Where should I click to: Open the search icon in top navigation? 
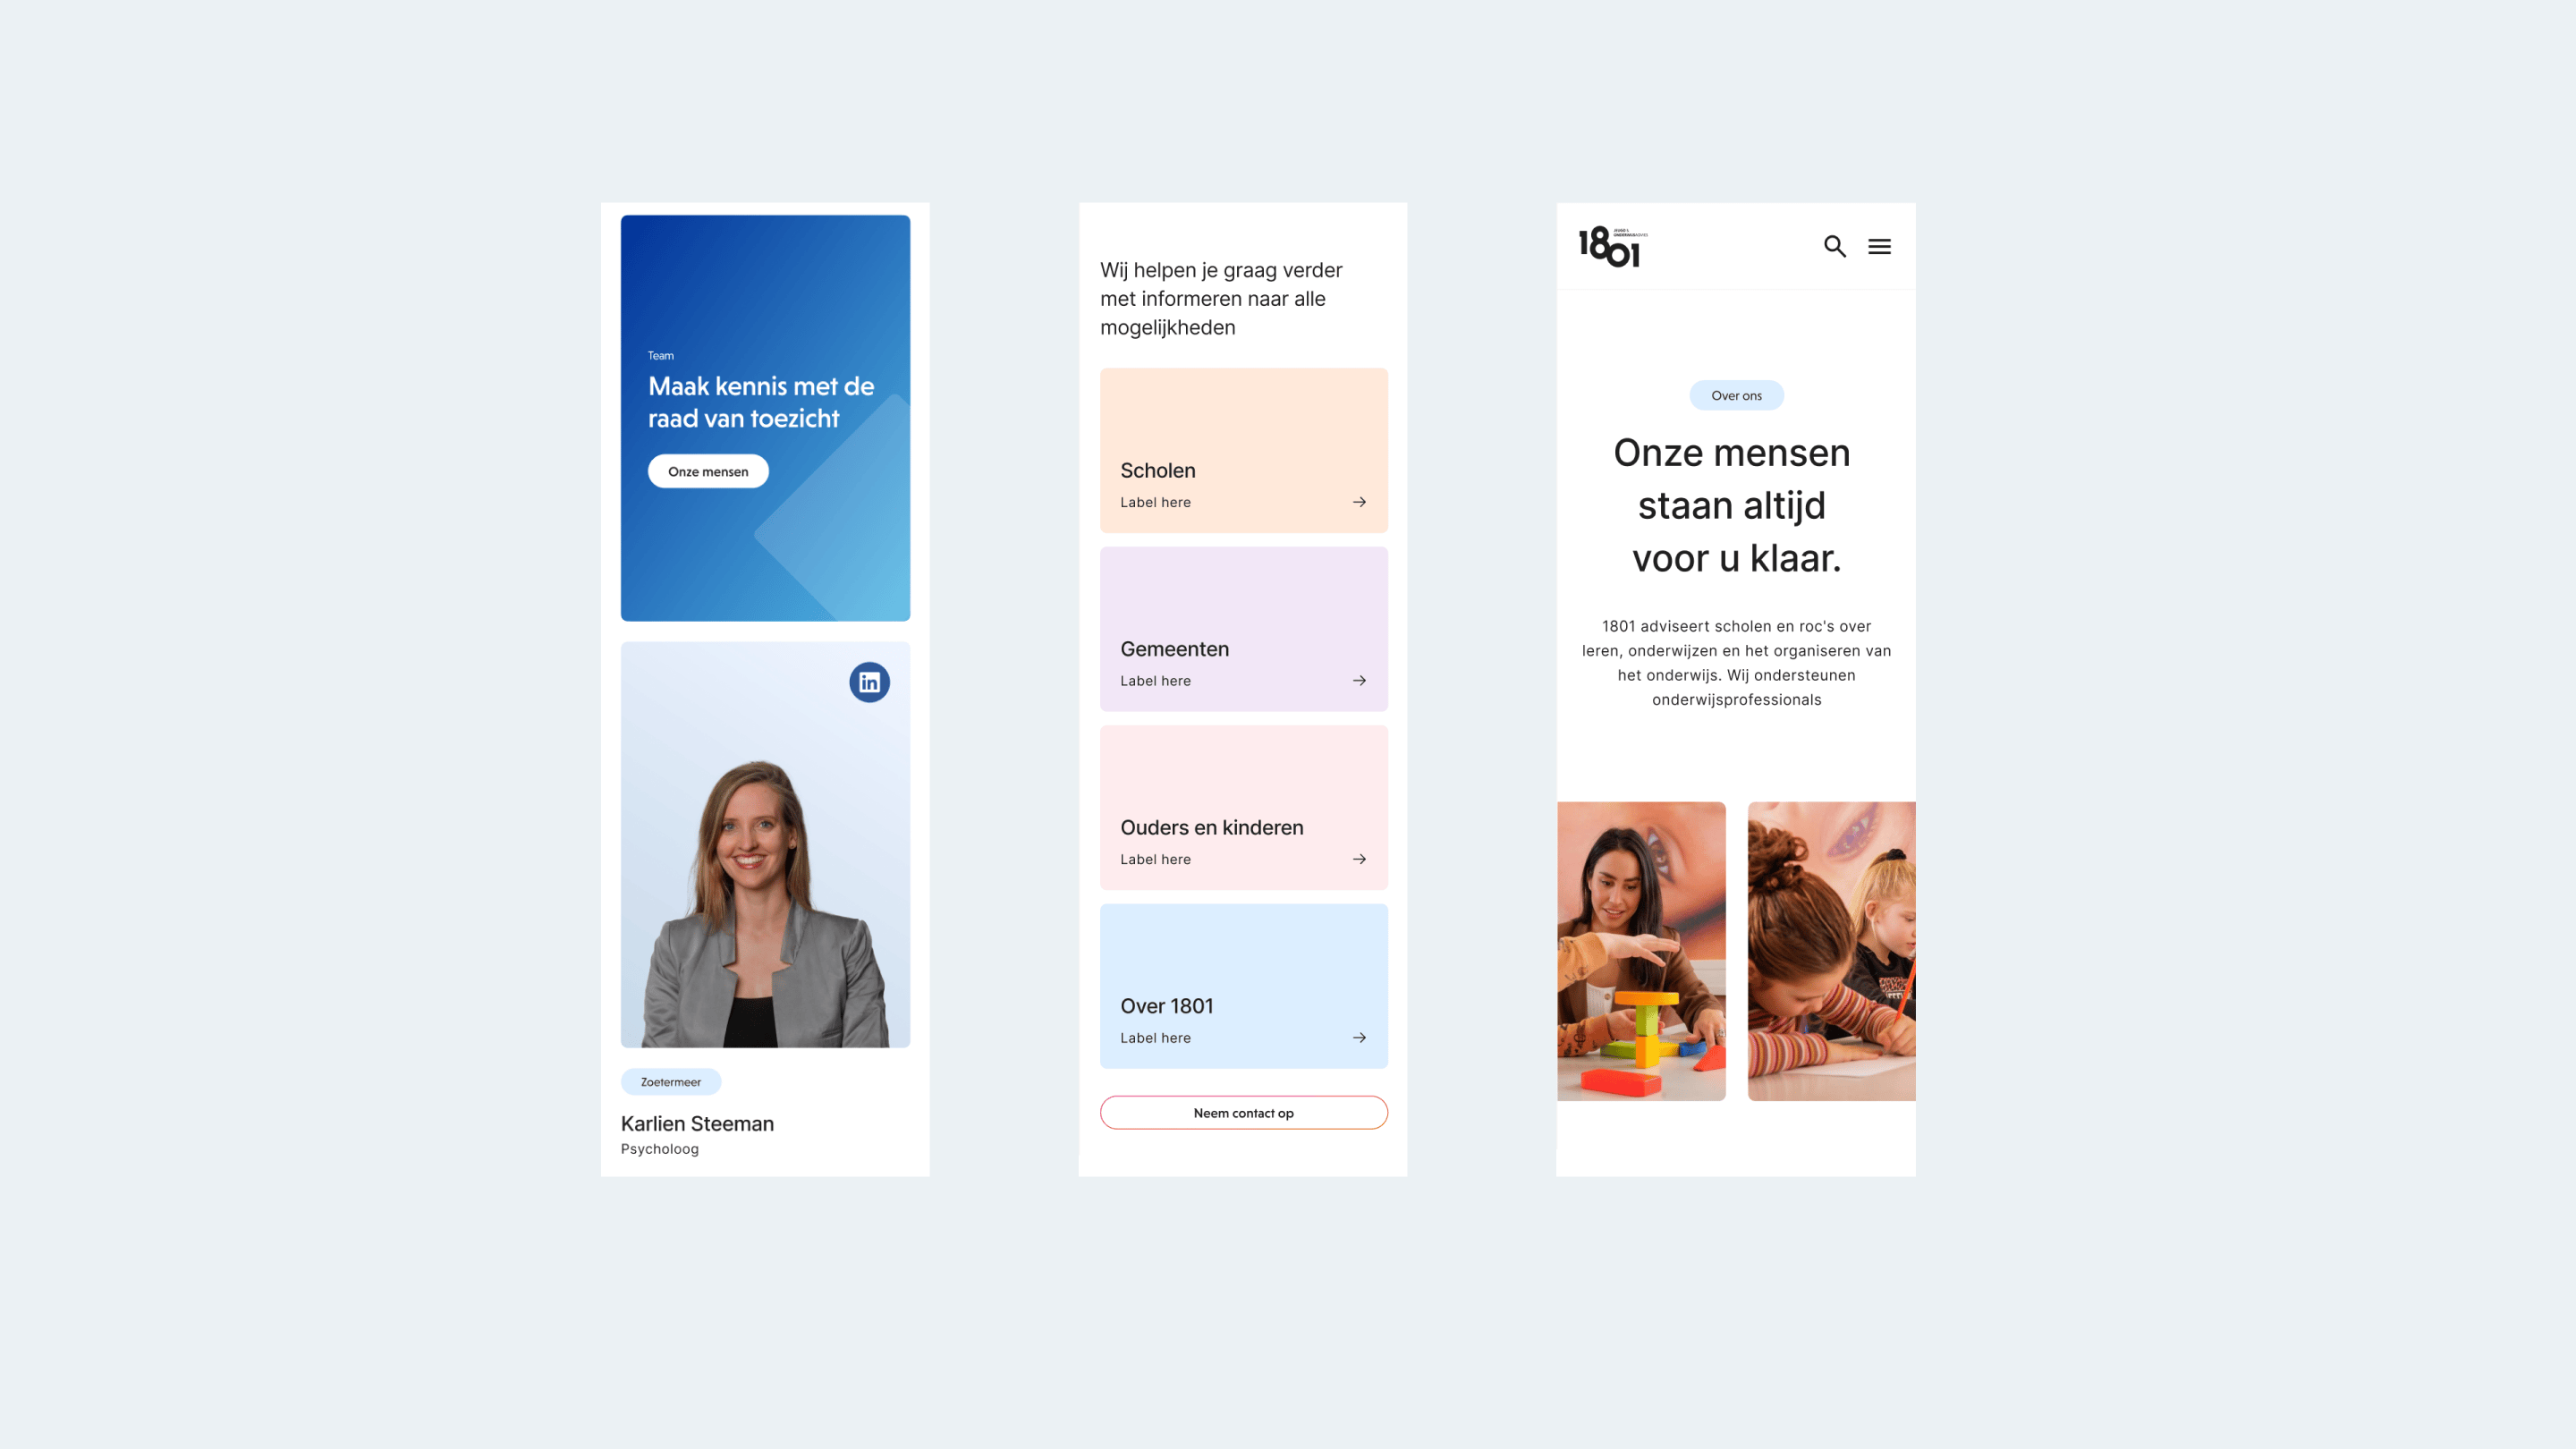tap(1835, 246)
